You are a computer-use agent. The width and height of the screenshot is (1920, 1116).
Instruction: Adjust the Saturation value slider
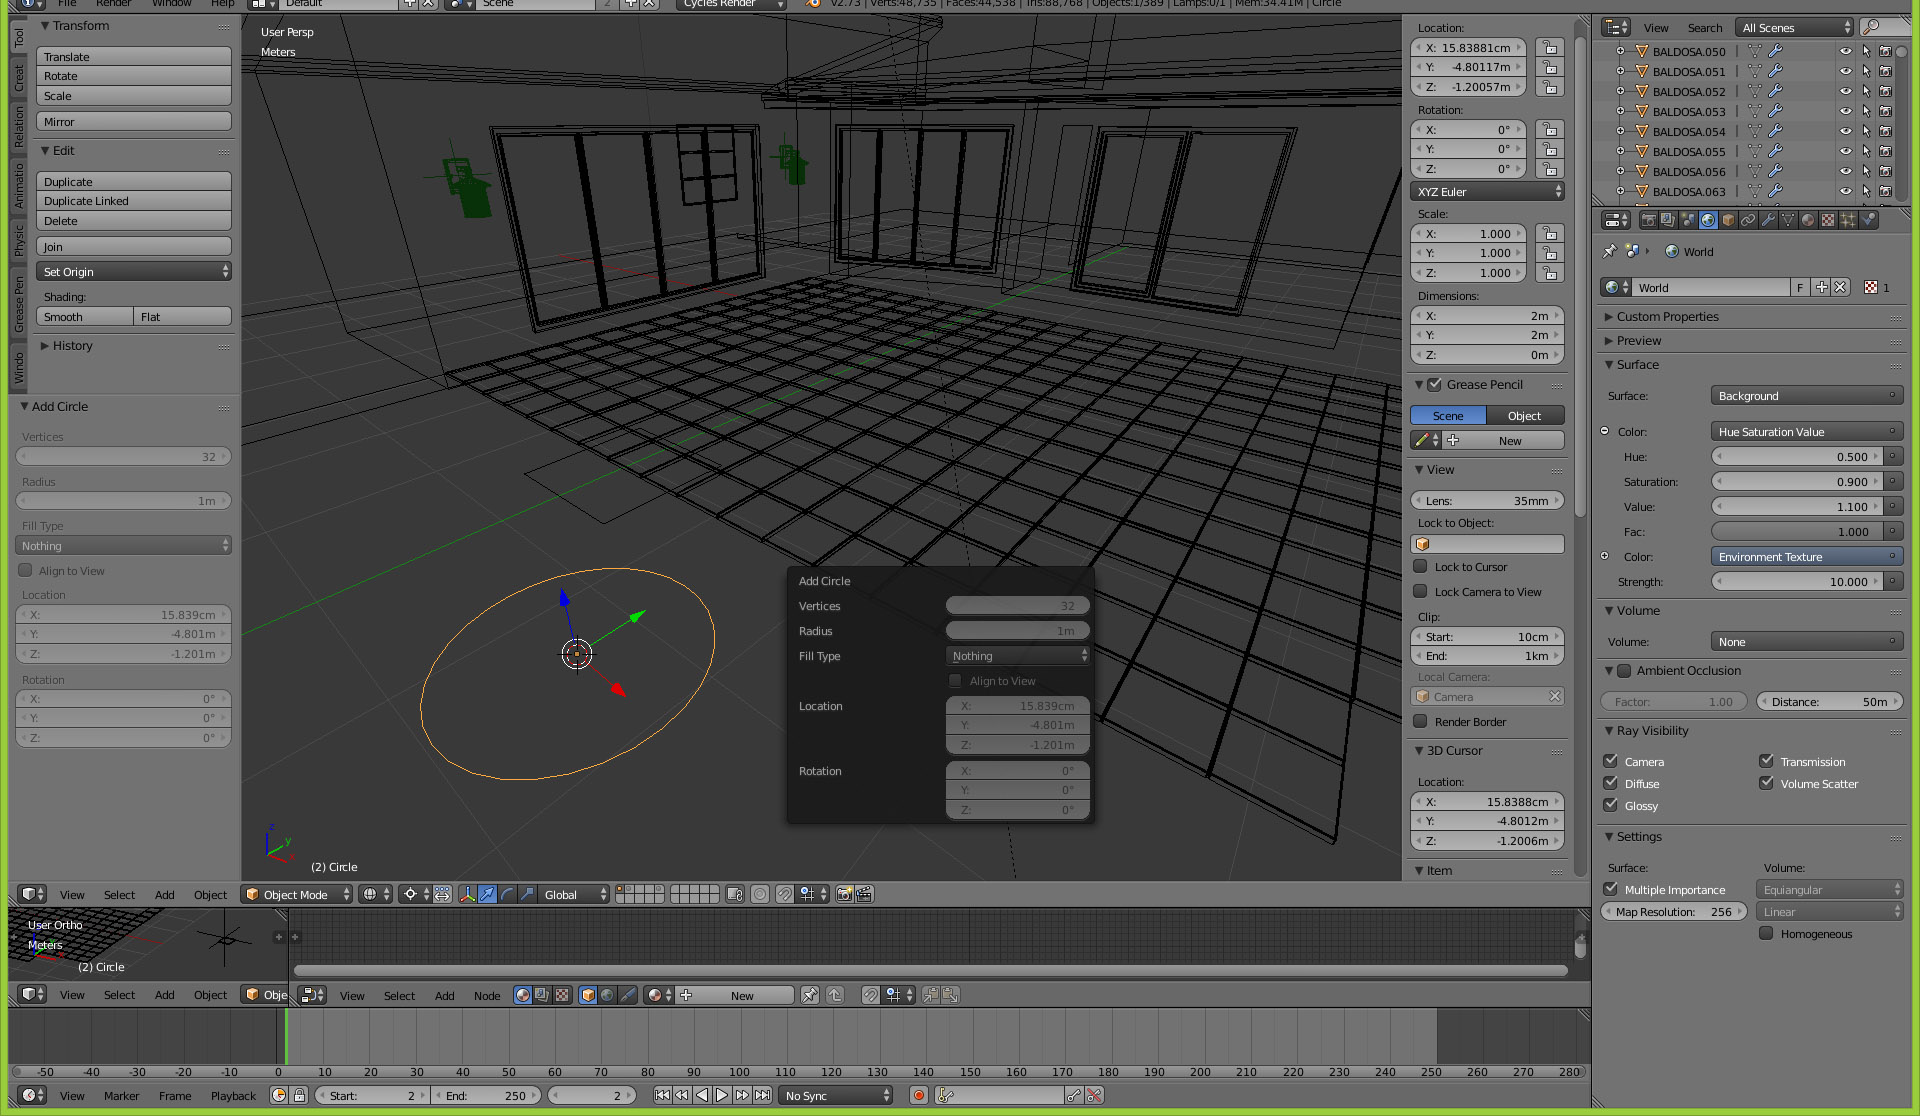pyautogui.click(x=1797, y=482)
